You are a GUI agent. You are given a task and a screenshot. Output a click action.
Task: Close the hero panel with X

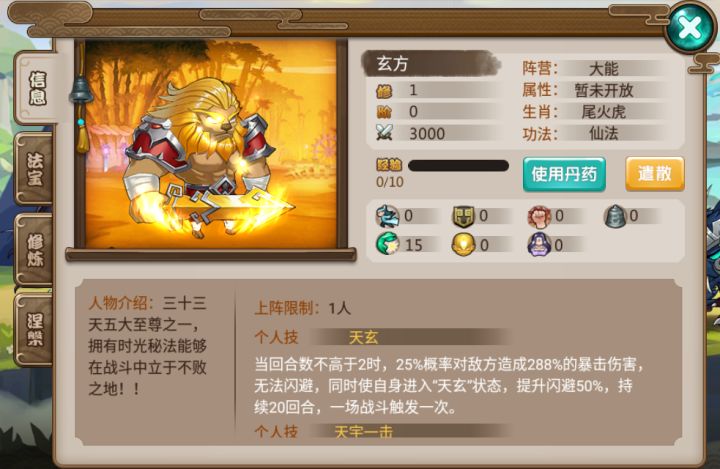click(690, 28)
